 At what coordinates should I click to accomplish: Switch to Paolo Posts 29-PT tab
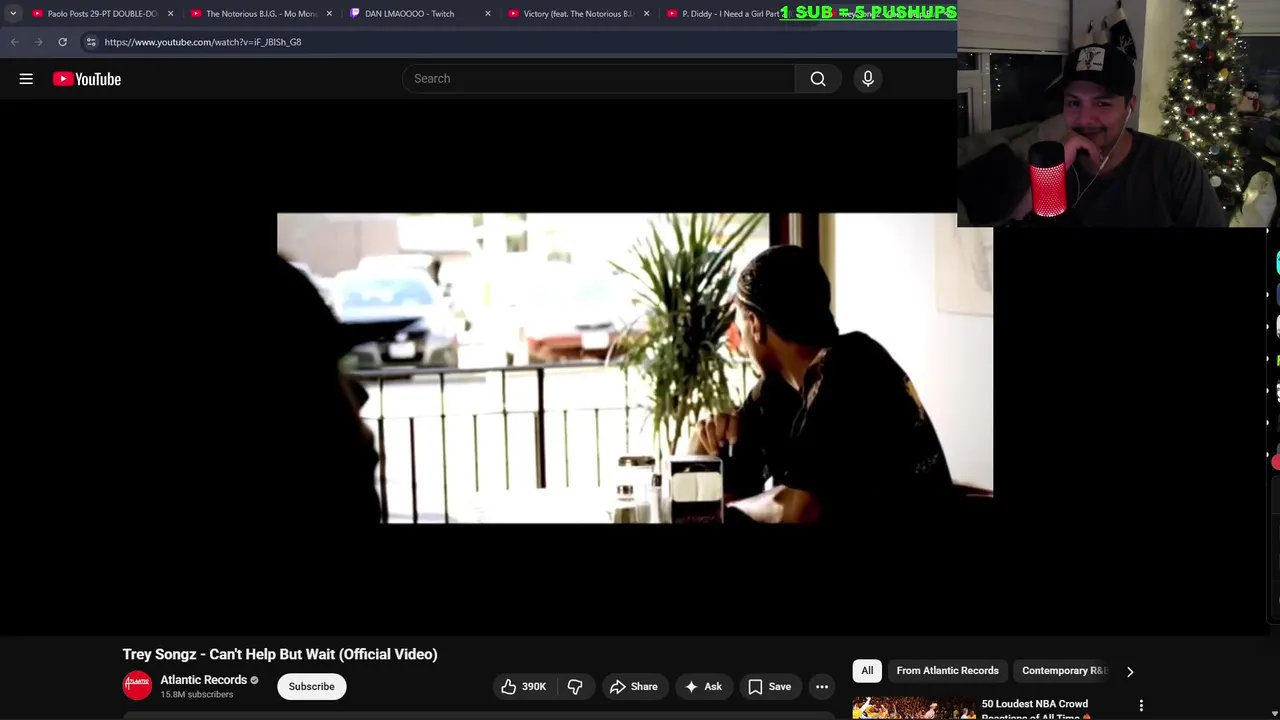click(x=102, y=14)
